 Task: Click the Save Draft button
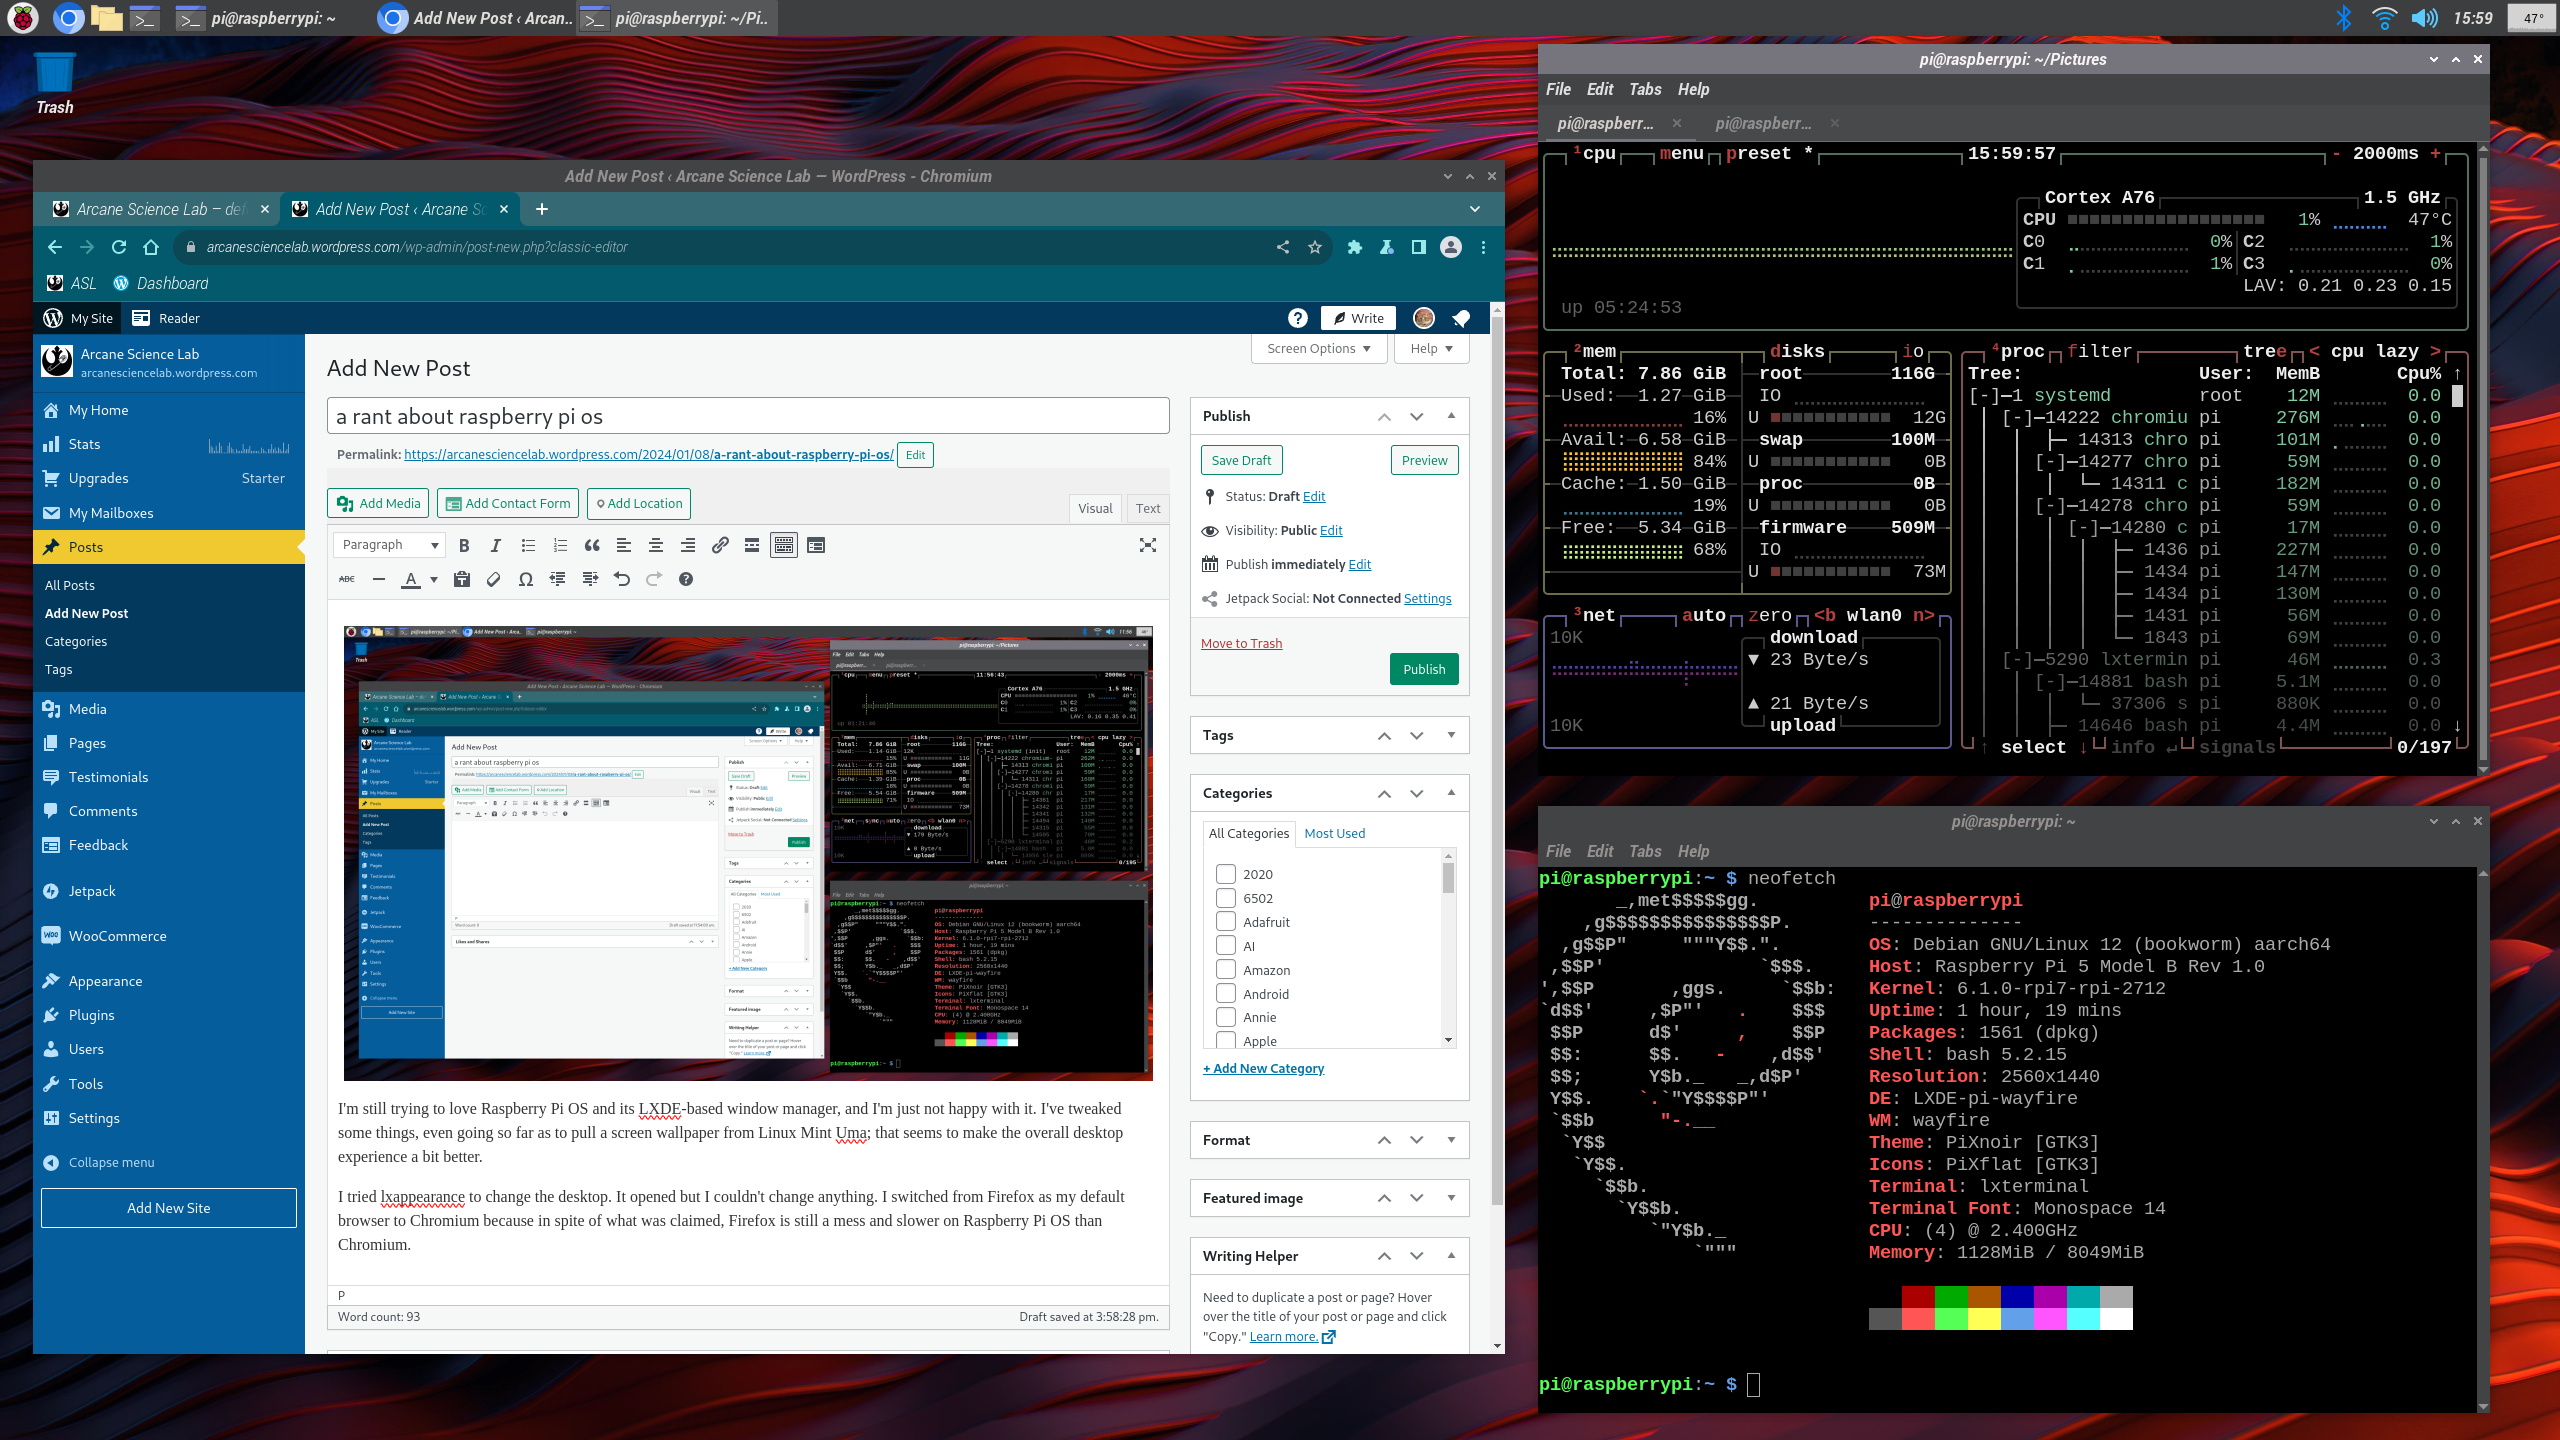pos(1241,460)
